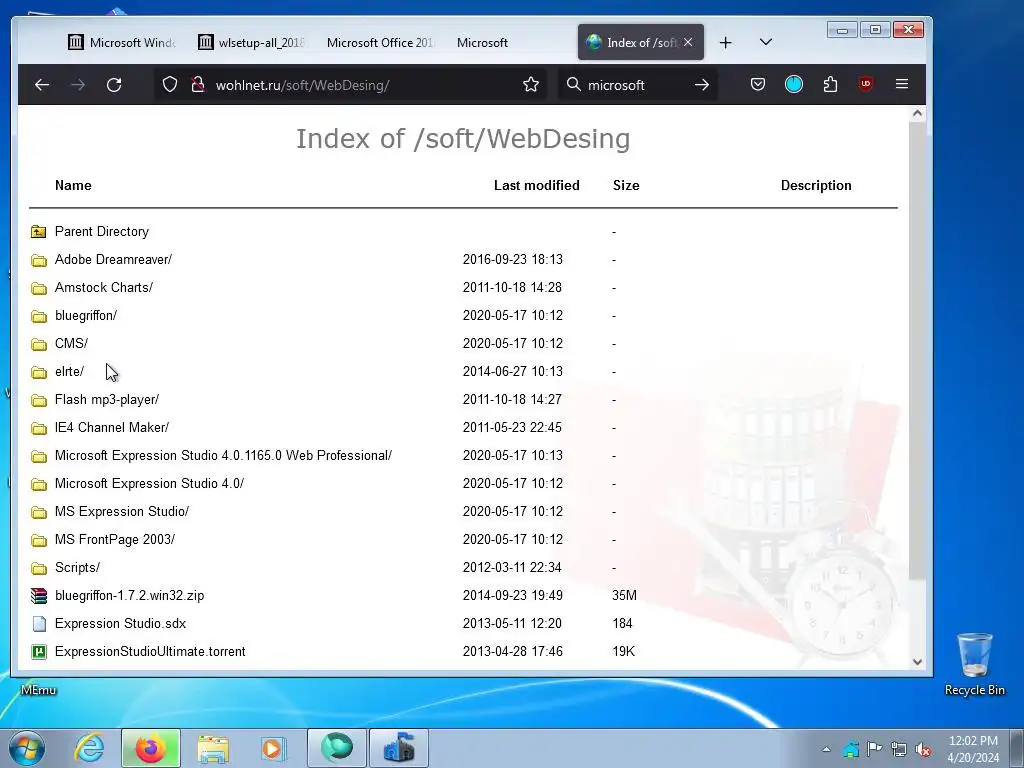Click the taskbar clock showing 12:02 PM
This screenshot has height=768, width=1024.
[x=973, y=749]
